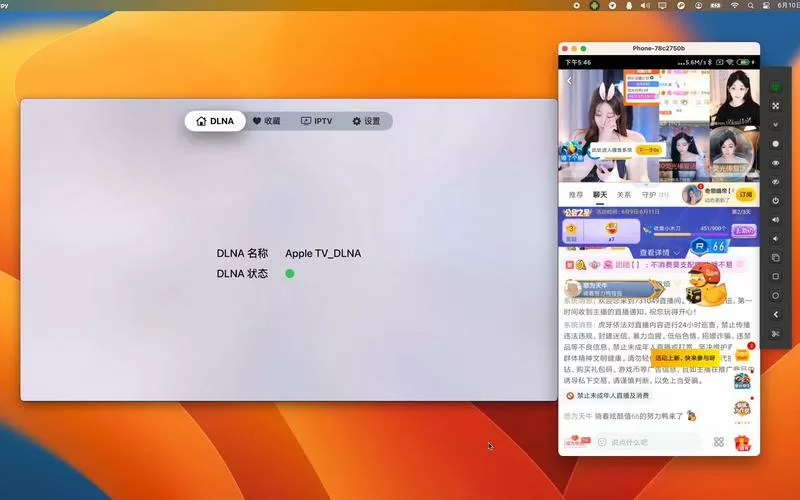The width and height of the screenshot is (800, 500).
Task: Toggle the crossed-eye screen-off icon
Action: (x=776, y=182)
